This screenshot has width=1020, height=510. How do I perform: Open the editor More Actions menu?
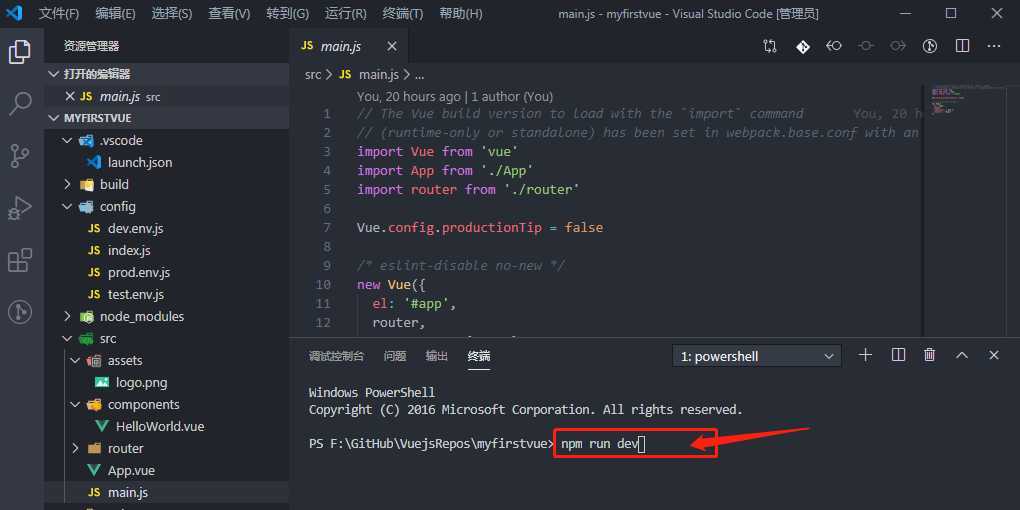click(994, 46)
